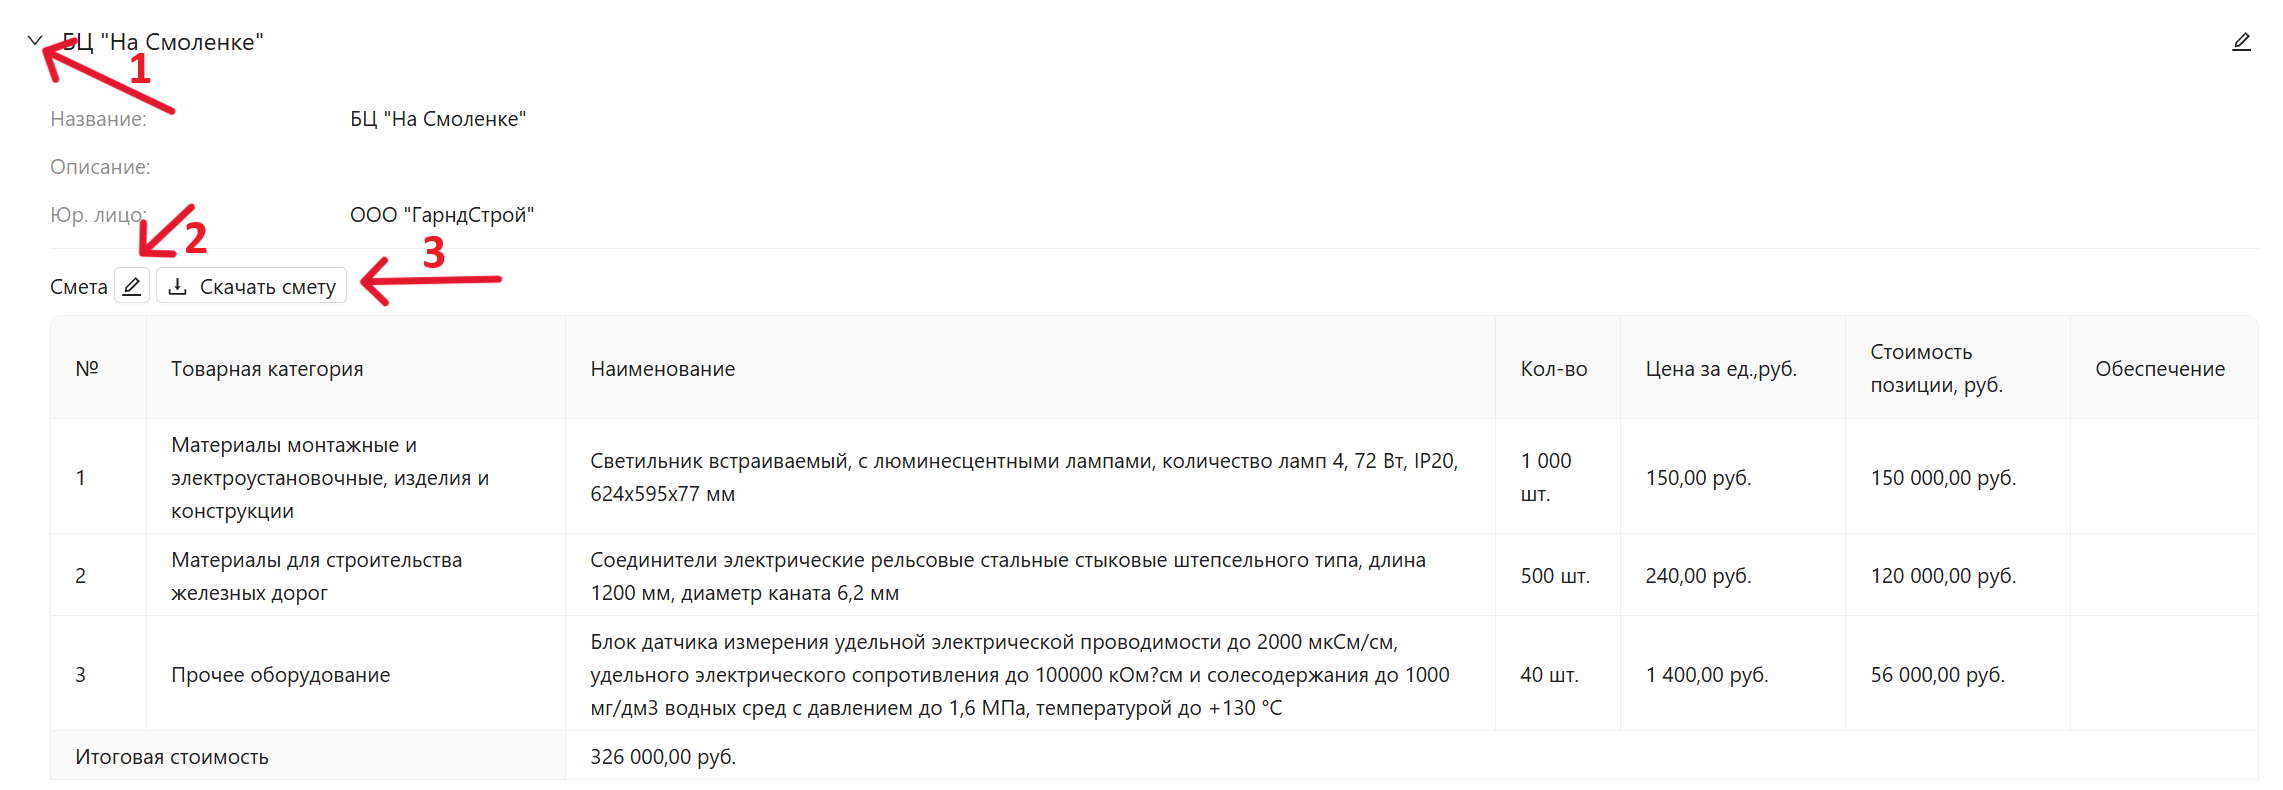Image resolution: width=2283 pixels, height=790 pixels.
Task: Select the Светильник встраиваемый item name cell
Action: click(1030, 477)
